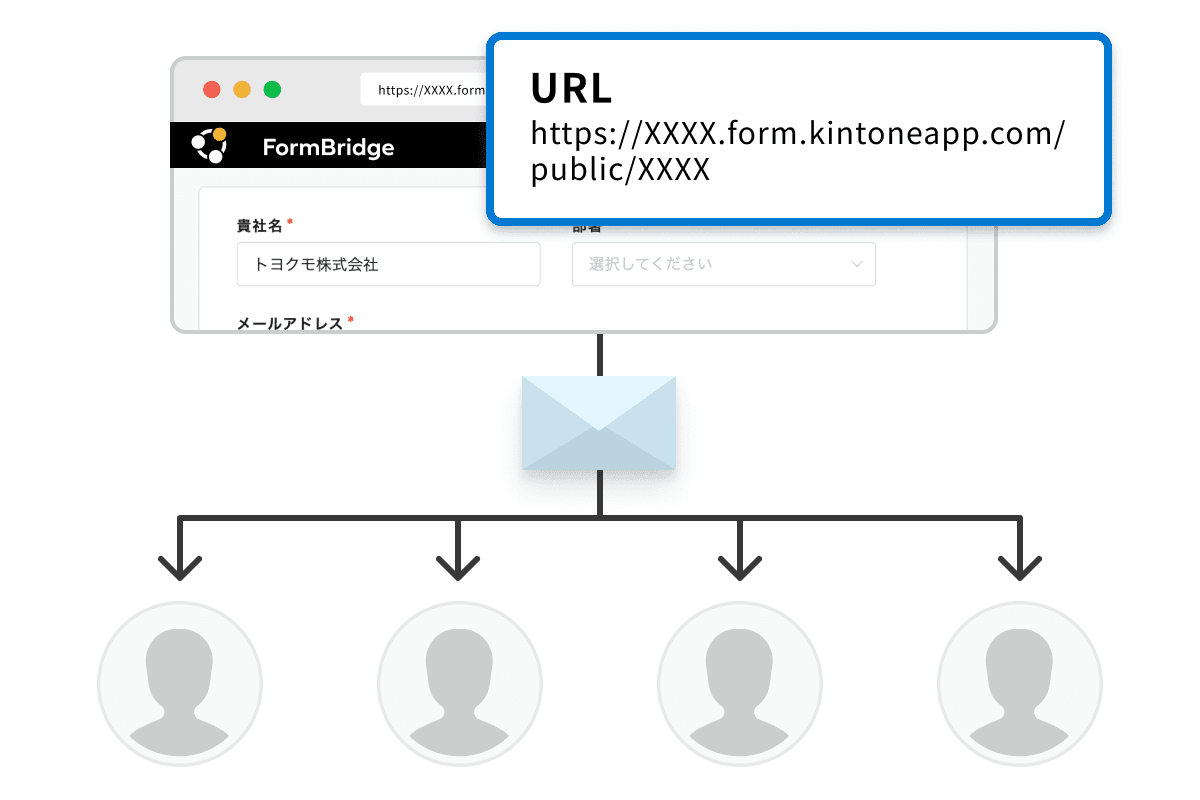Click the トヨクモ株式会社 input field
This screenshot has width=1200, height=800.
coord(388,263)
